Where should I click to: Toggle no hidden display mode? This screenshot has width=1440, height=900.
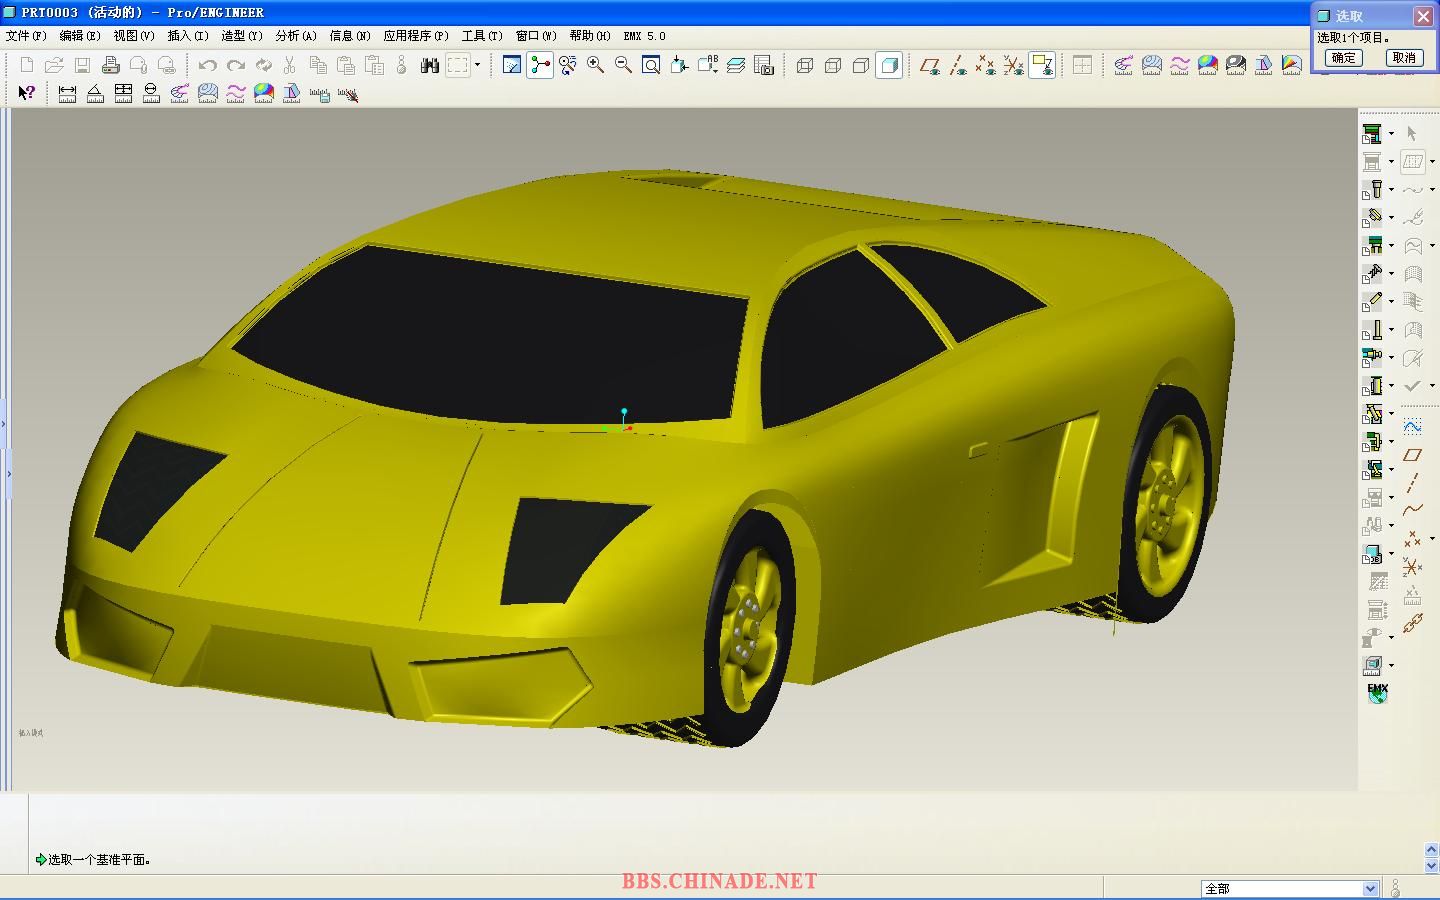[x=861, y=65]
